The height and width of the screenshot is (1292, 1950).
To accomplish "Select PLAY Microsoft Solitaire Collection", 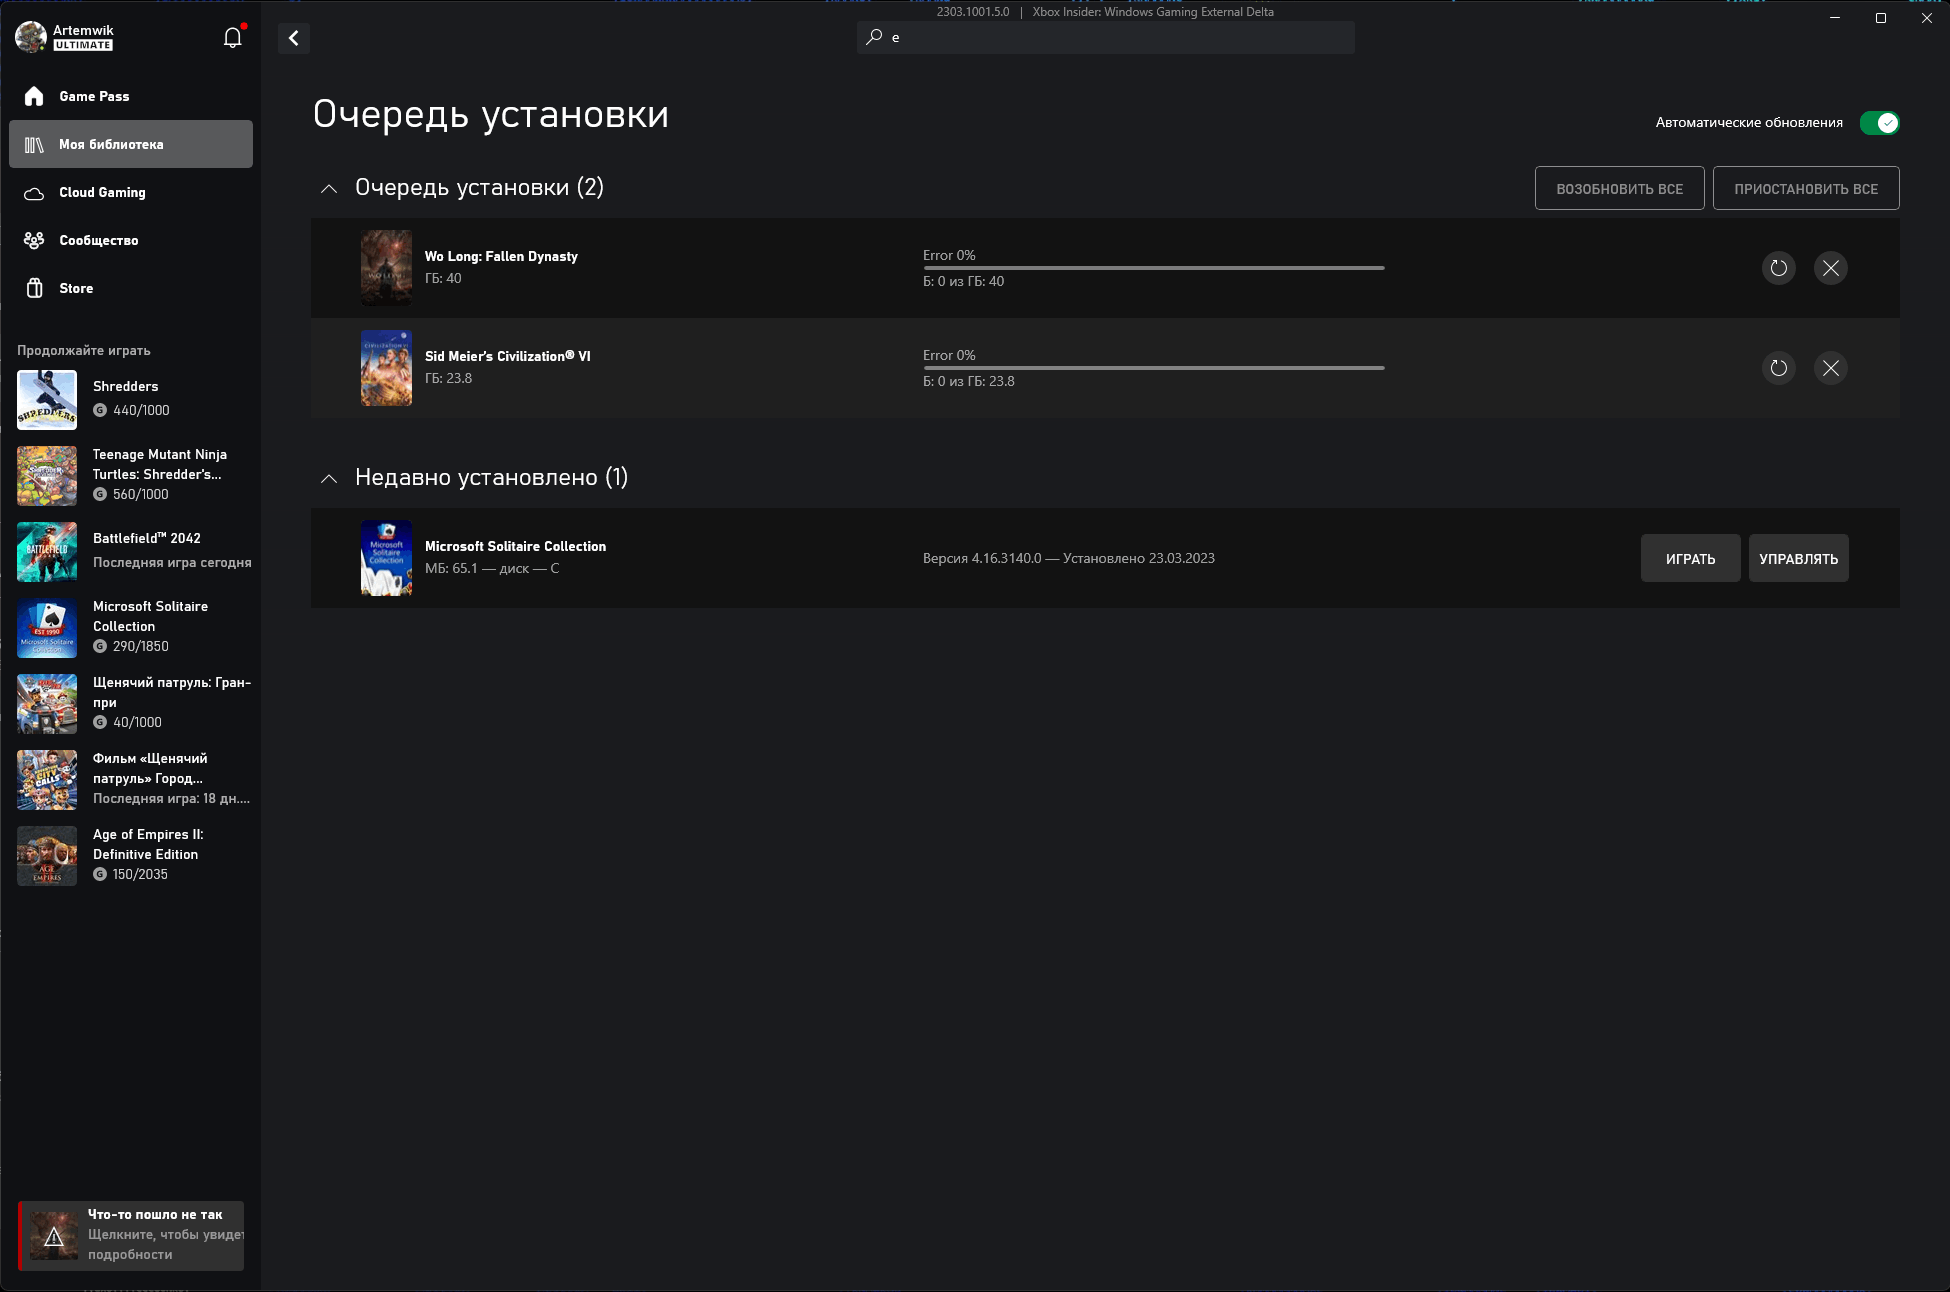I will 1689,558.
